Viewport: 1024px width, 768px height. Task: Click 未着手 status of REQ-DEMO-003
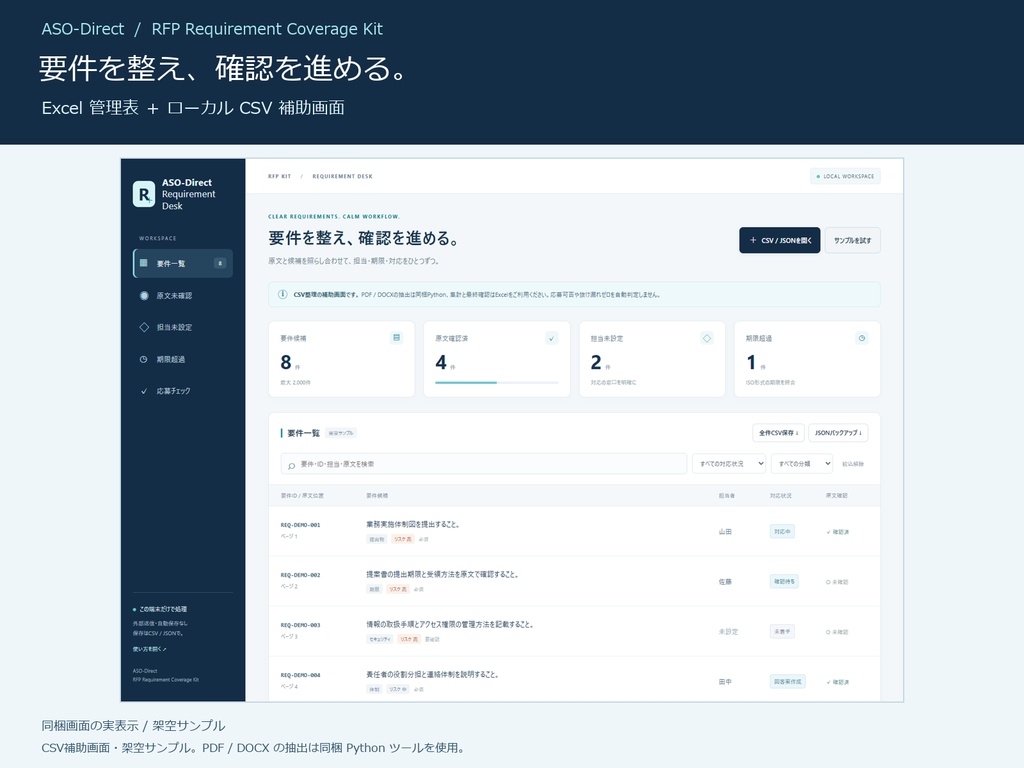782,632
